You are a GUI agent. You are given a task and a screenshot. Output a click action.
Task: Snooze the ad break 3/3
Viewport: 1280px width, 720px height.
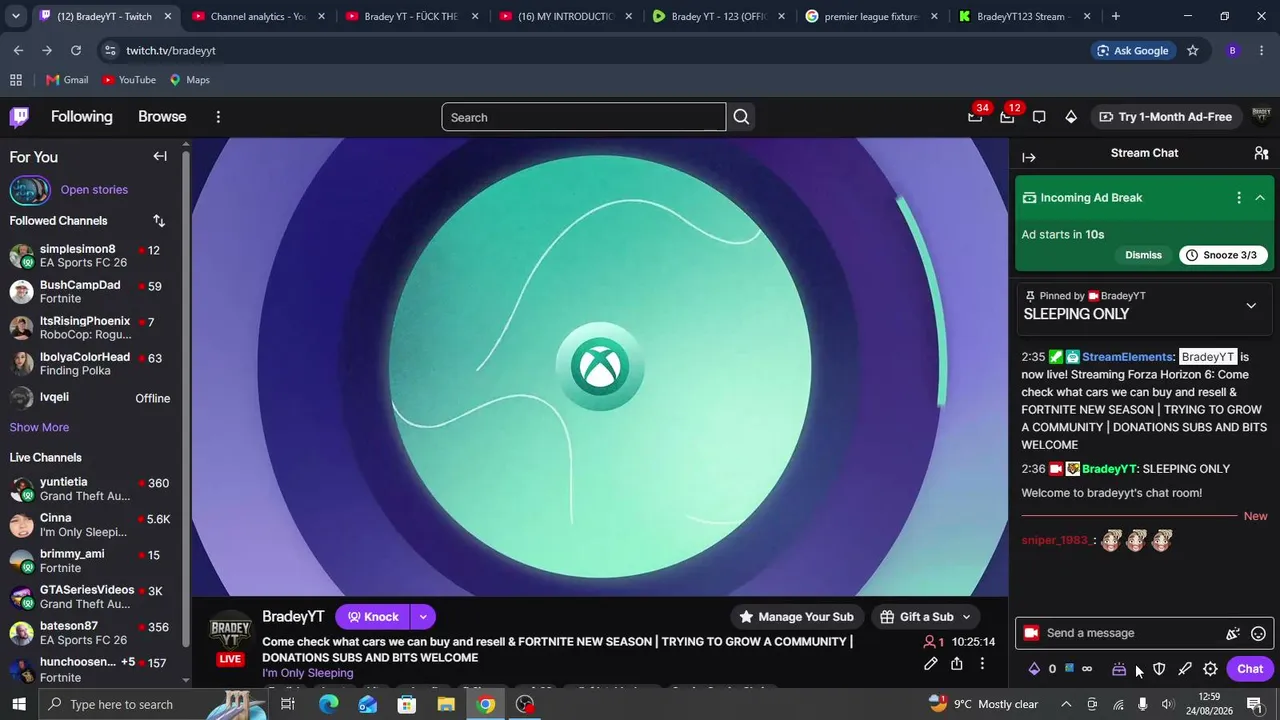[x=1224, y=255]
